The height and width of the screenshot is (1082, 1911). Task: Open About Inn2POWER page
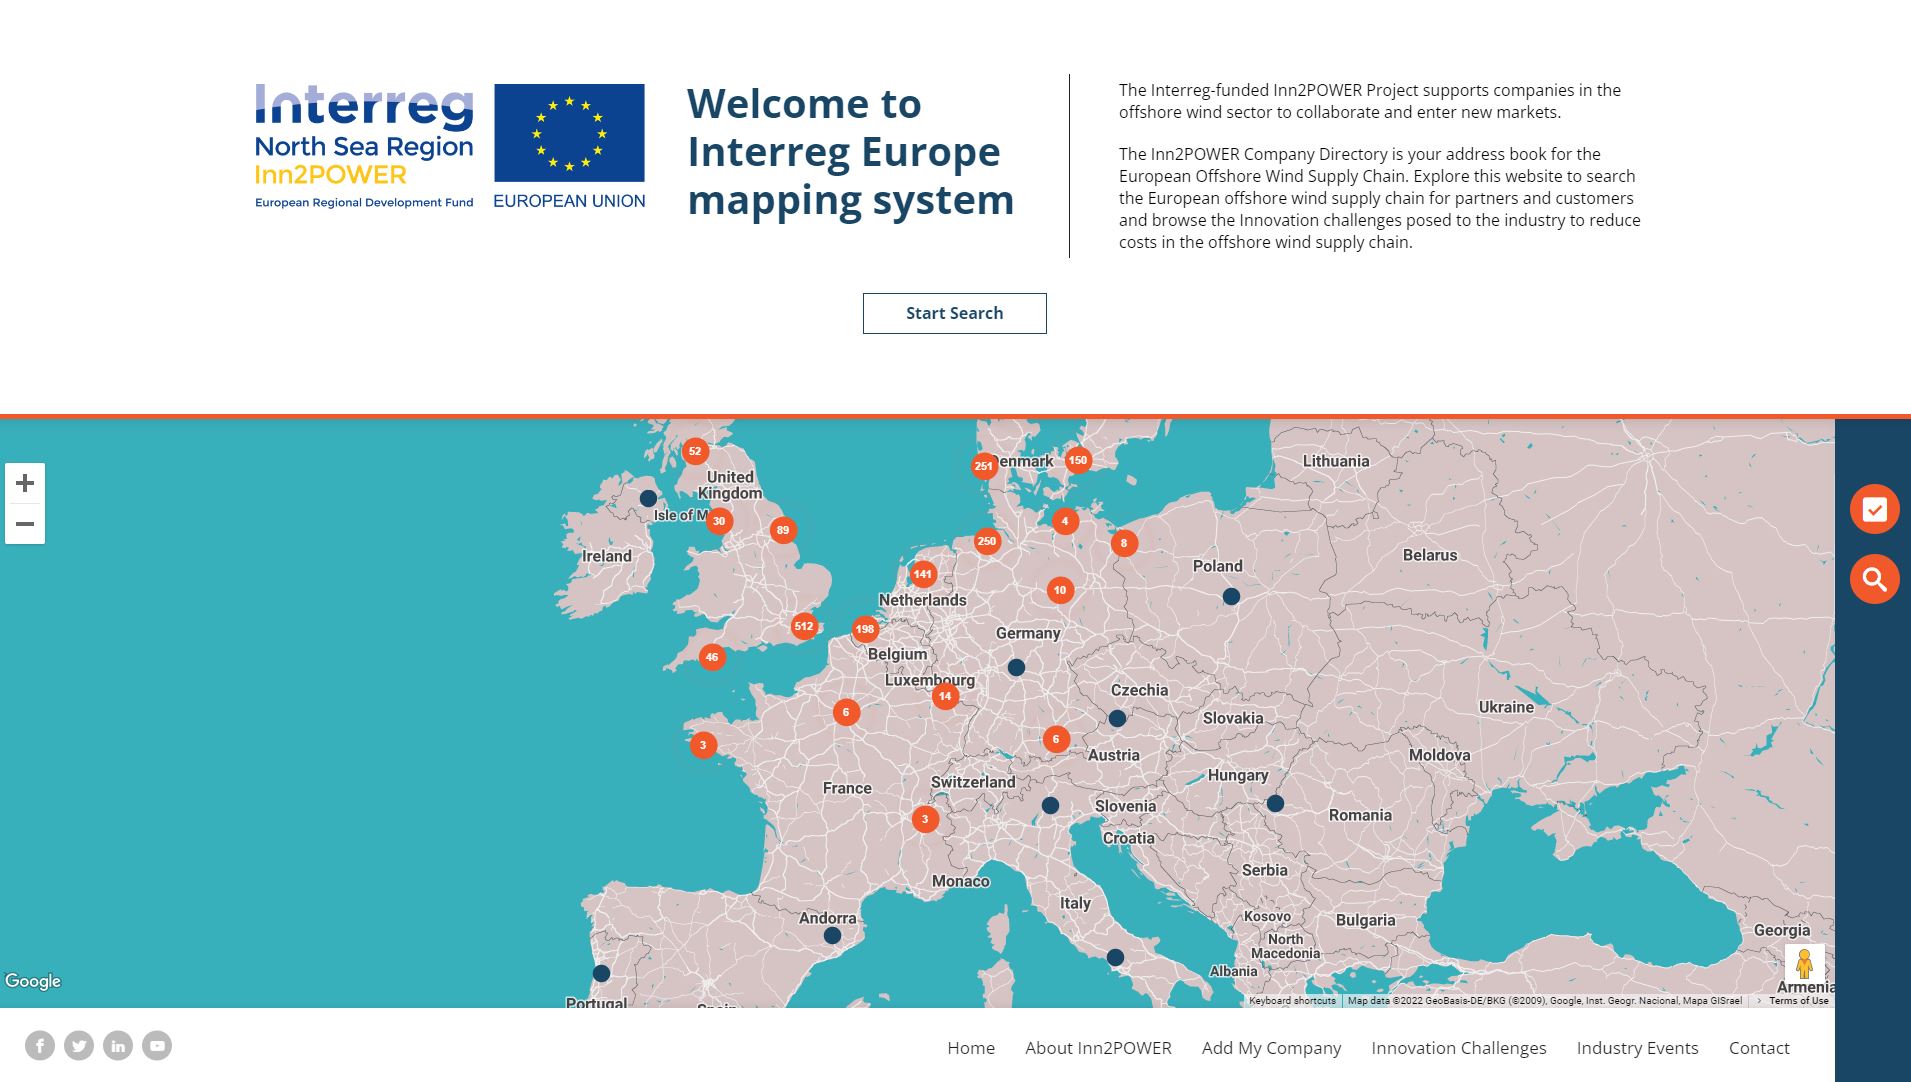click(x=1098, y=1048)
